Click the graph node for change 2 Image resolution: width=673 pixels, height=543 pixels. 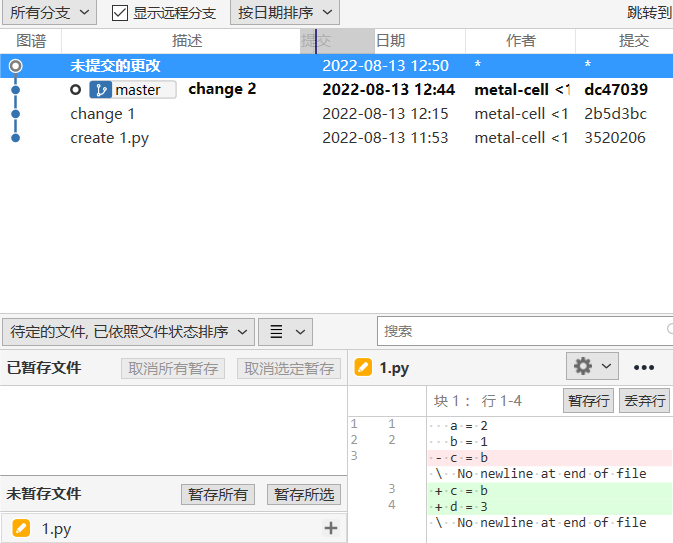(x=15, y=90)
